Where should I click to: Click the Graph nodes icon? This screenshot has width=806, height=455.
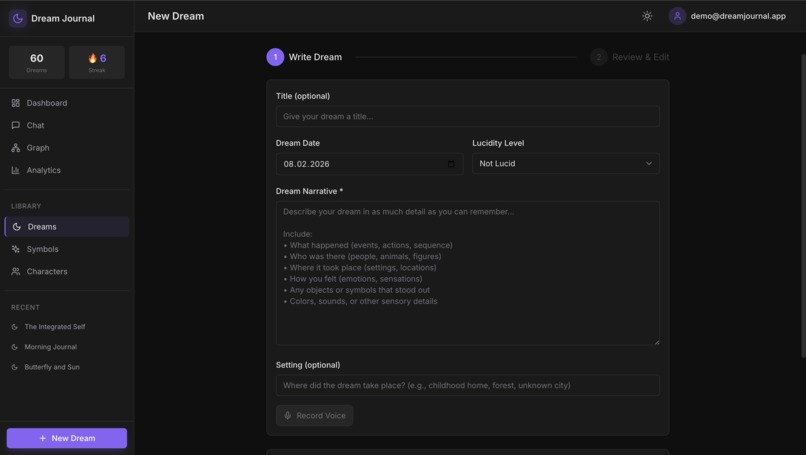pos(15,148)
